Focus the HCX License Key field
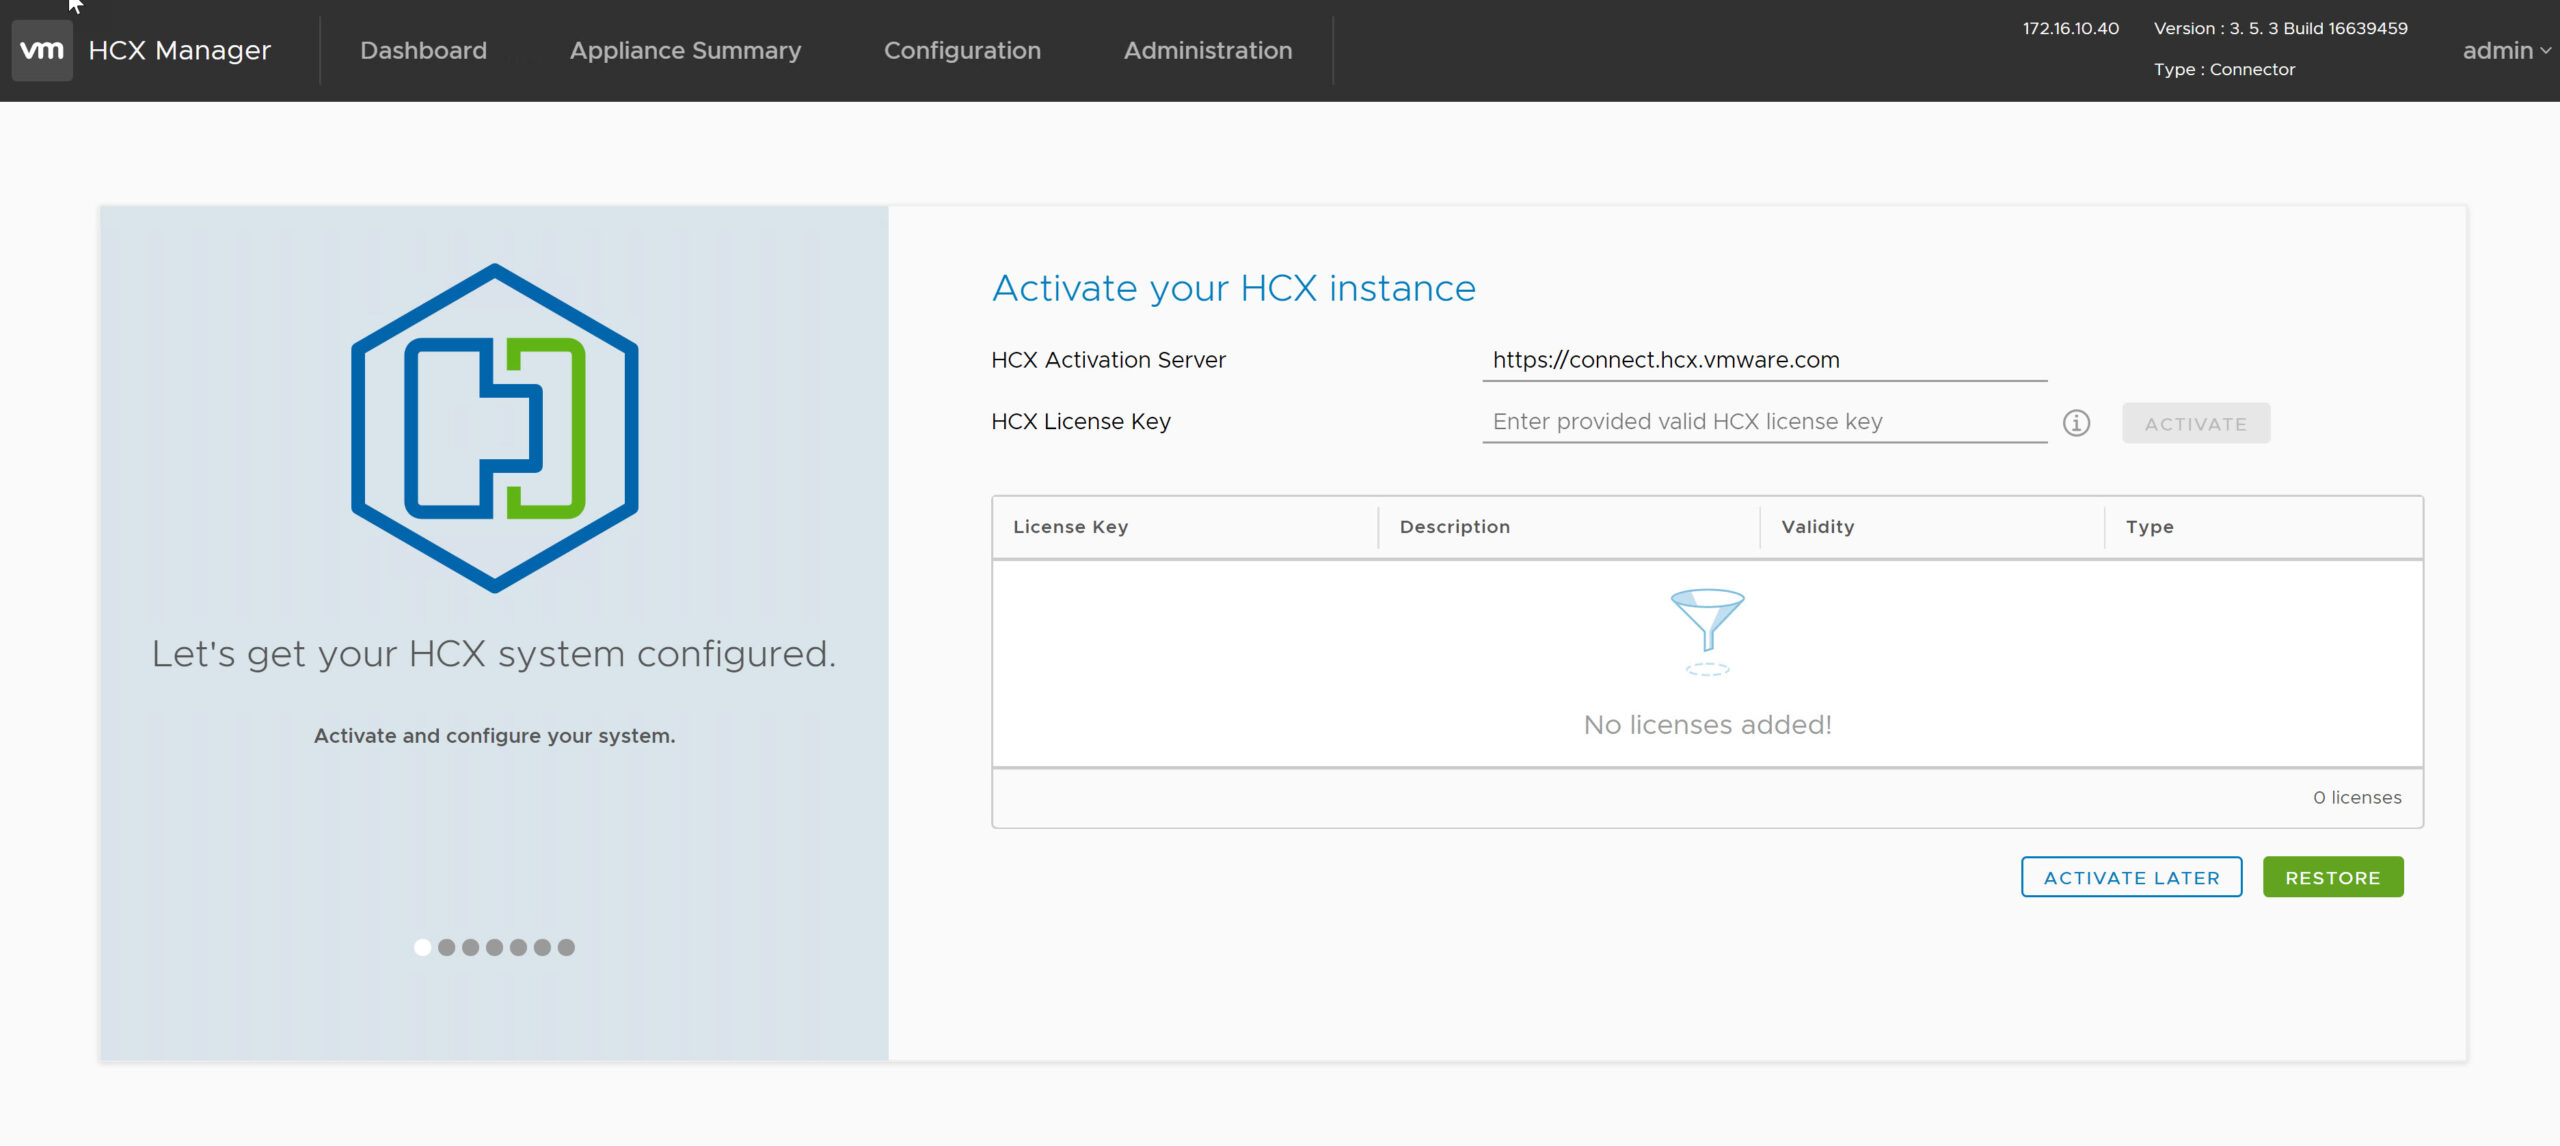This screenshot has height=1146, width=2560. point(1763,422)
